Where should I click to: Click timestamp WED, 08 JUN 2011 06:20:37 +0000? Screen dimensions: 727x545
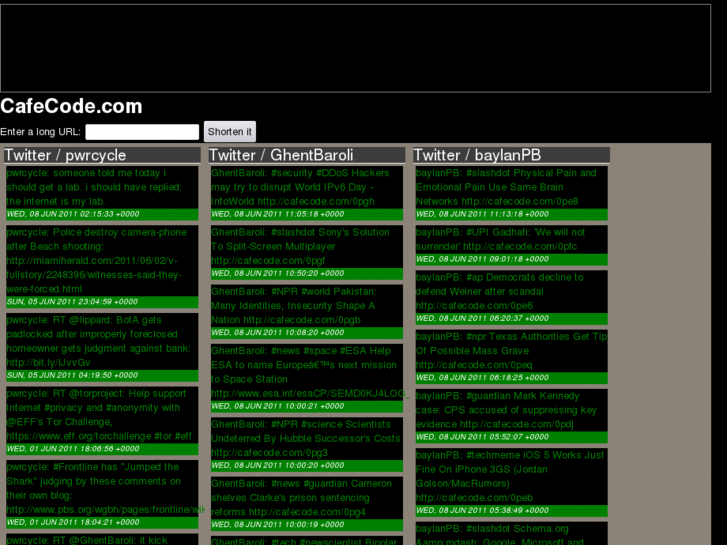tap(482, 319)
